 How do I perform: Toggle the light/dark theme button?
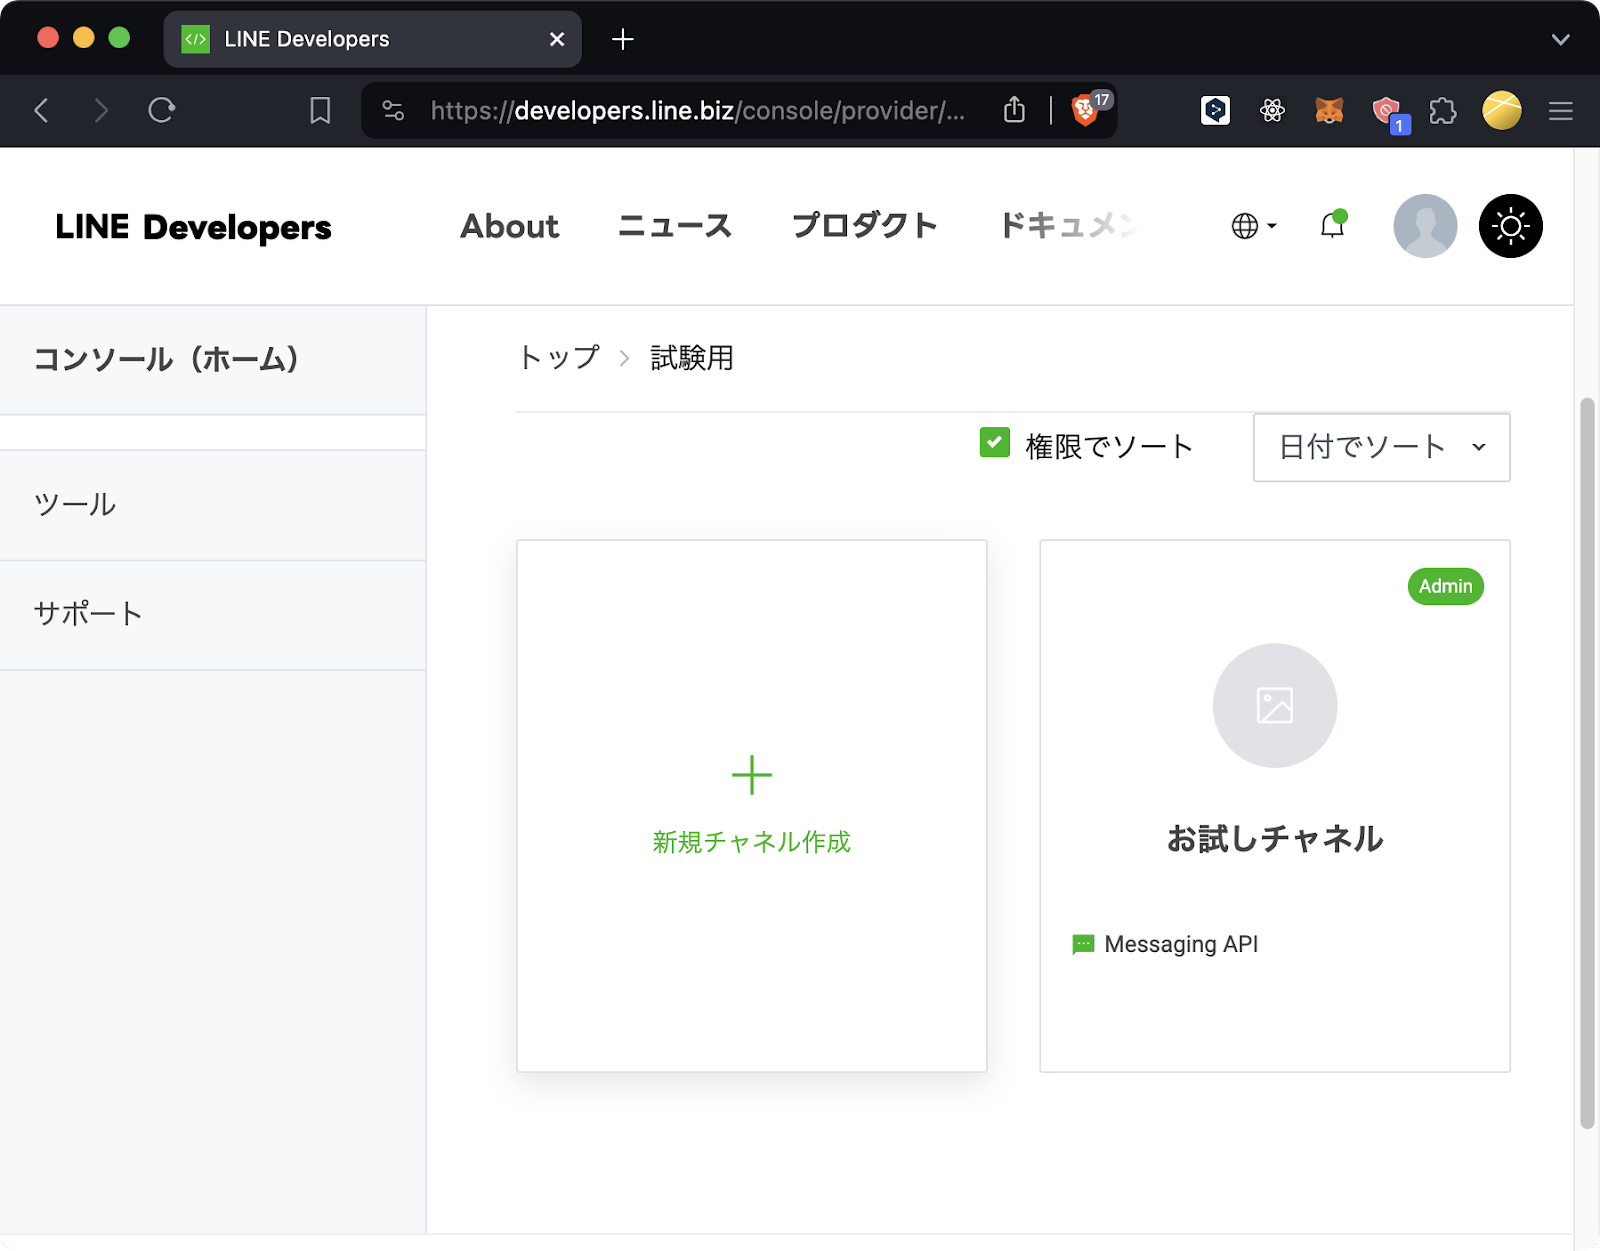(1510, 226)
